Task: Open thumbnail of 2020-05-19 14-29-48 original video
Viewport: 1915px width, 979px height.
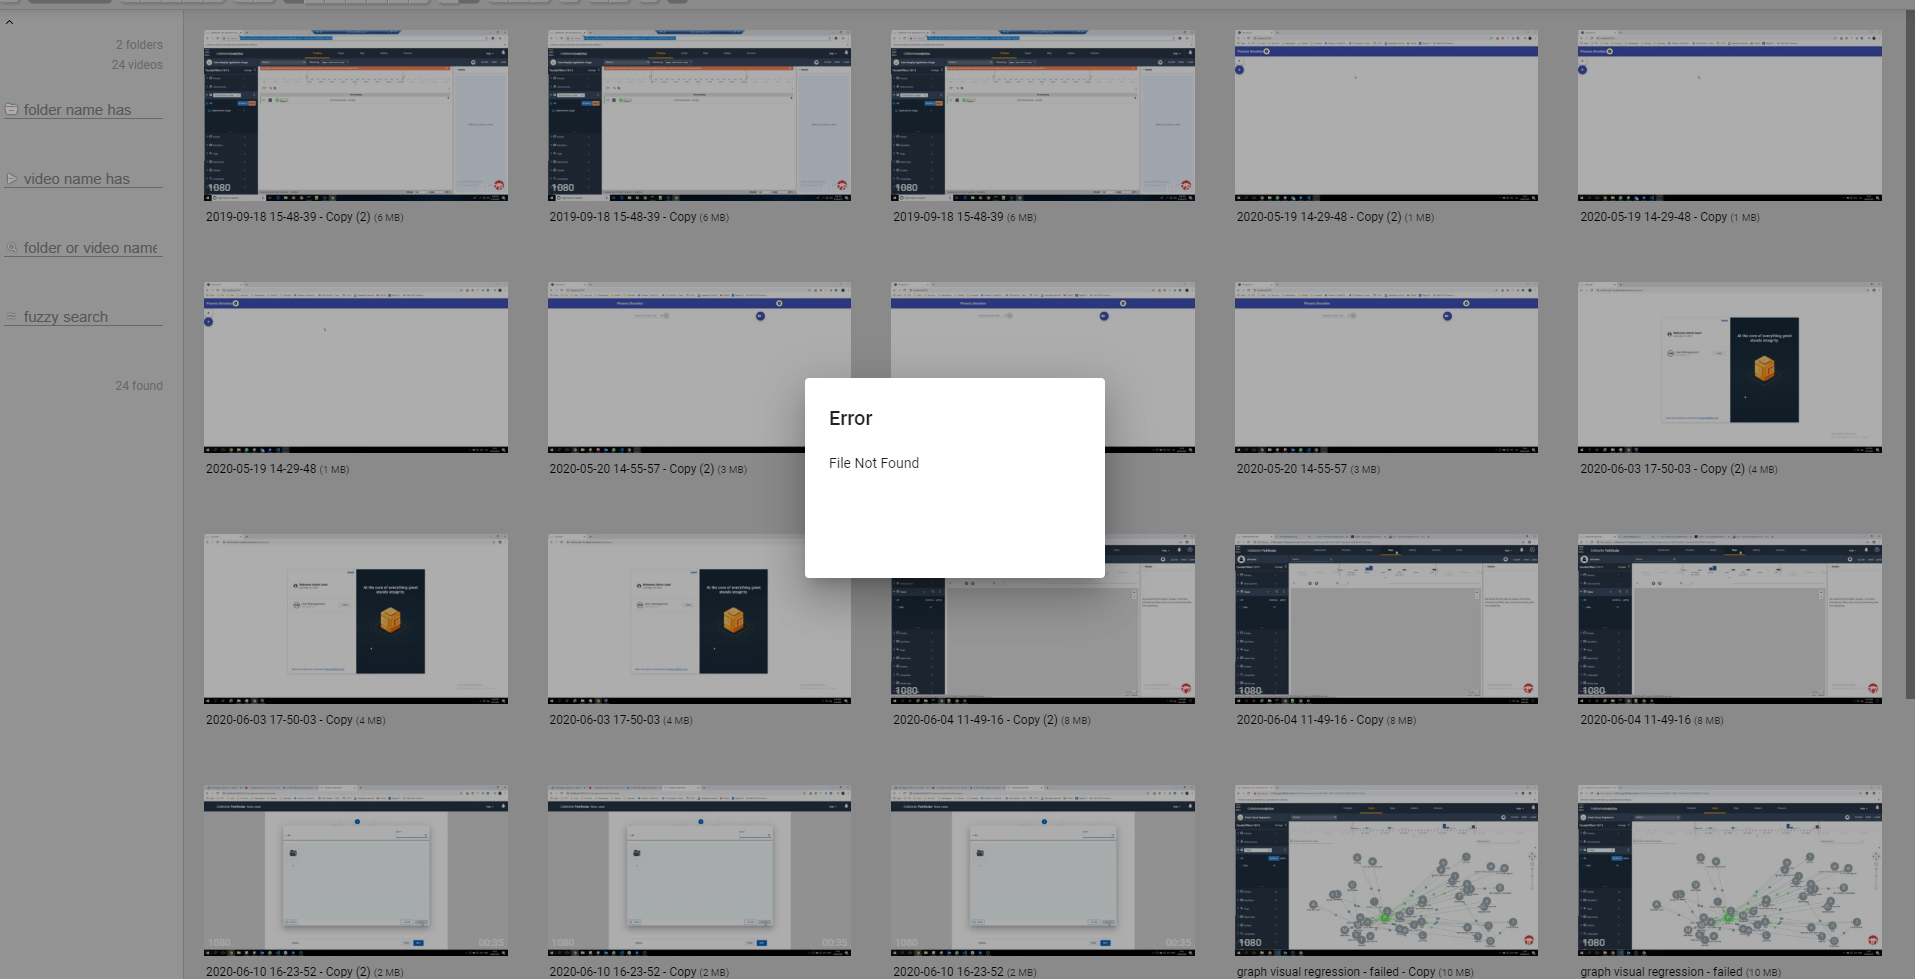Action: 356,367
